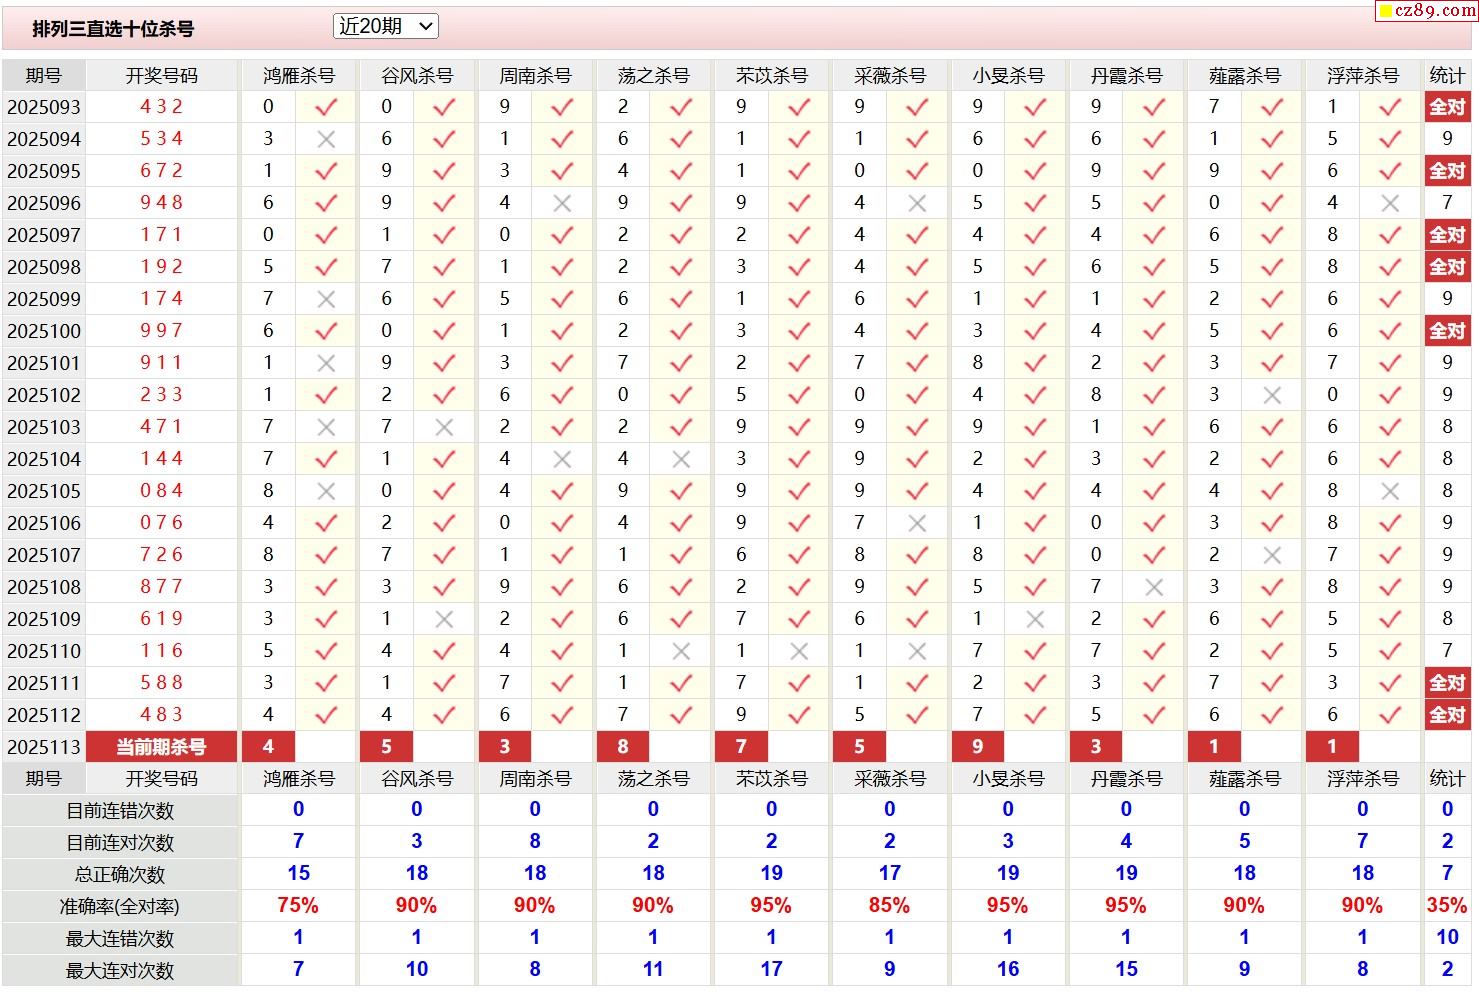Viewport: 1479px width, 995px height.
Task: Click the 期号 column header at top
Action: click(x=44, y=75)
